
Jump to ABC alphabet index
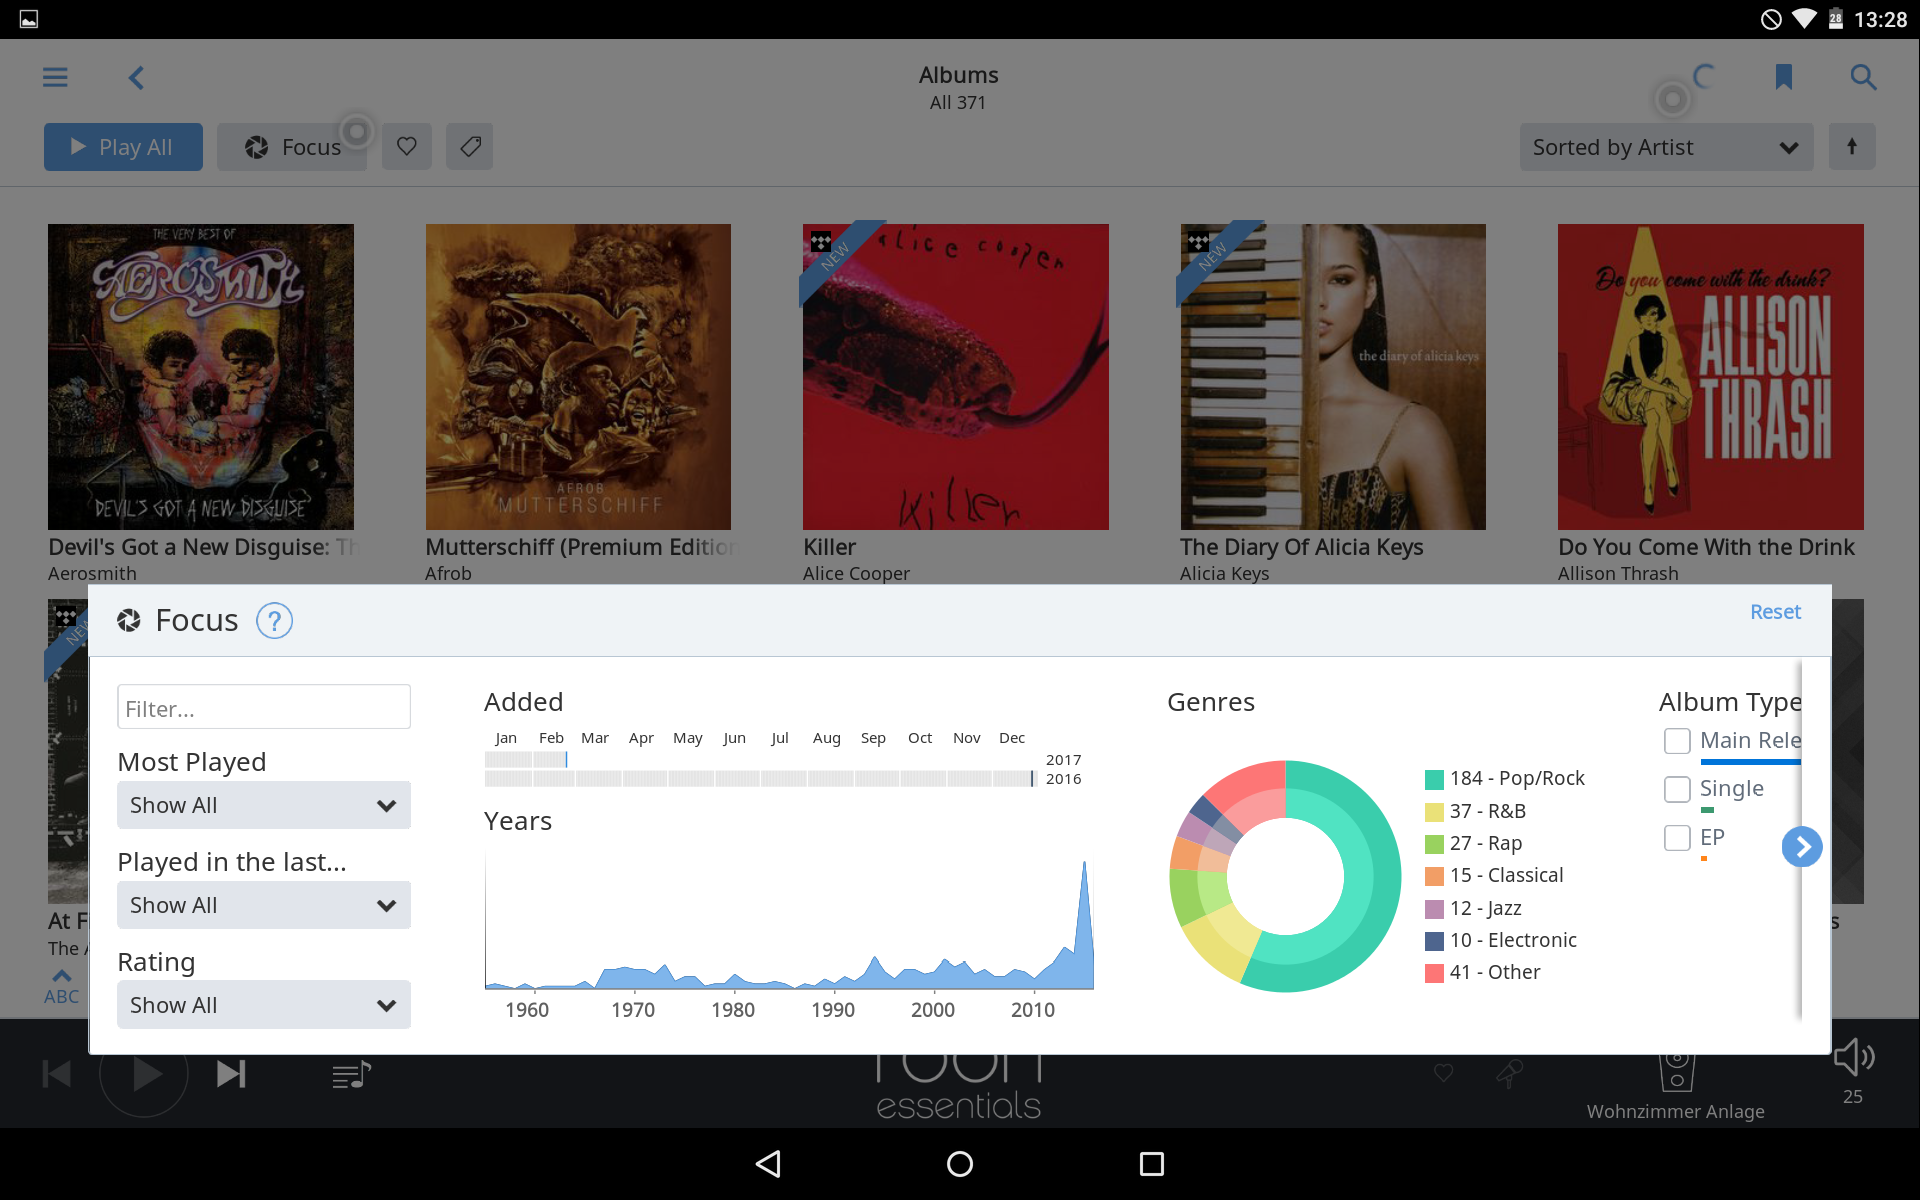pos(61,987)
